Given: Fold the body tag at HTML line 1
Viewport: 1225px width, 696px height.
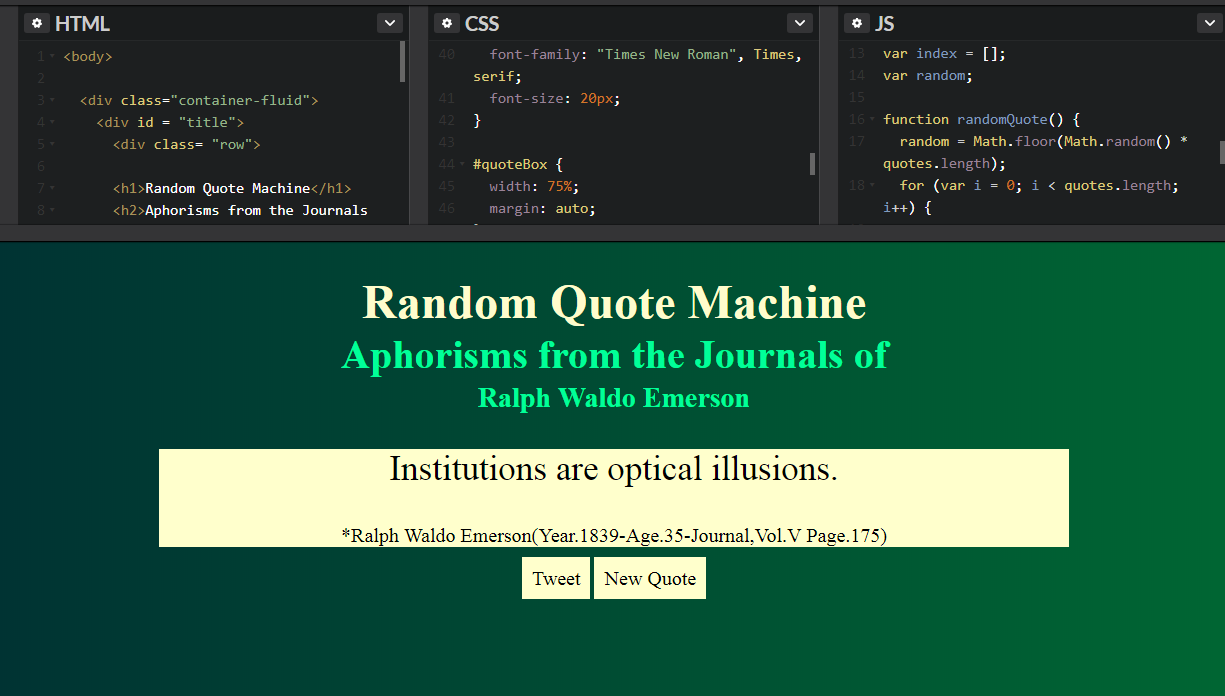Looking at the screenshot, I should click(x=52, y=57).
